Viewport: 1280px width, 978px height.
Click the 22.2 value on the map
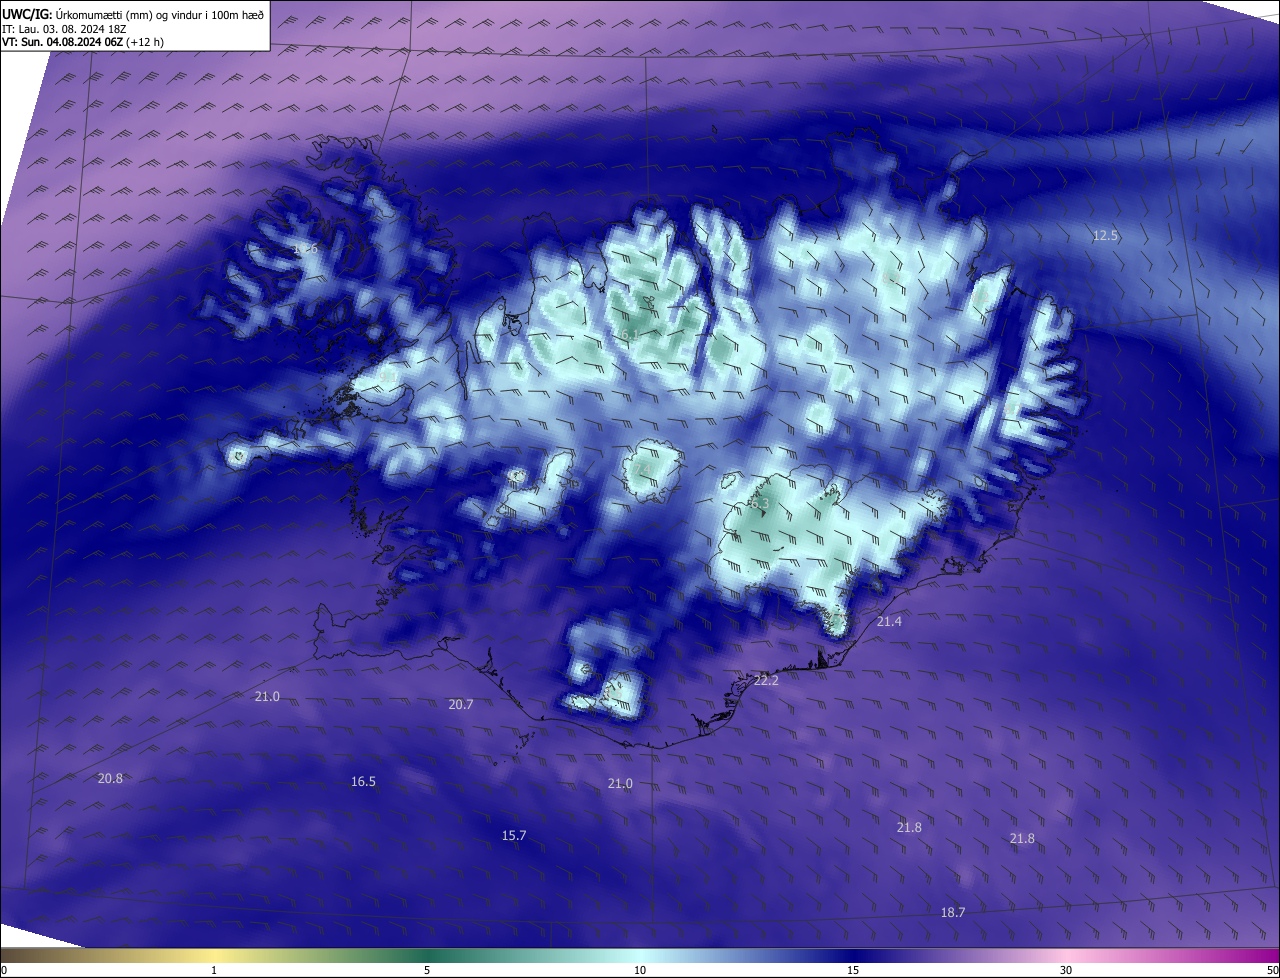tap(766, 680)
